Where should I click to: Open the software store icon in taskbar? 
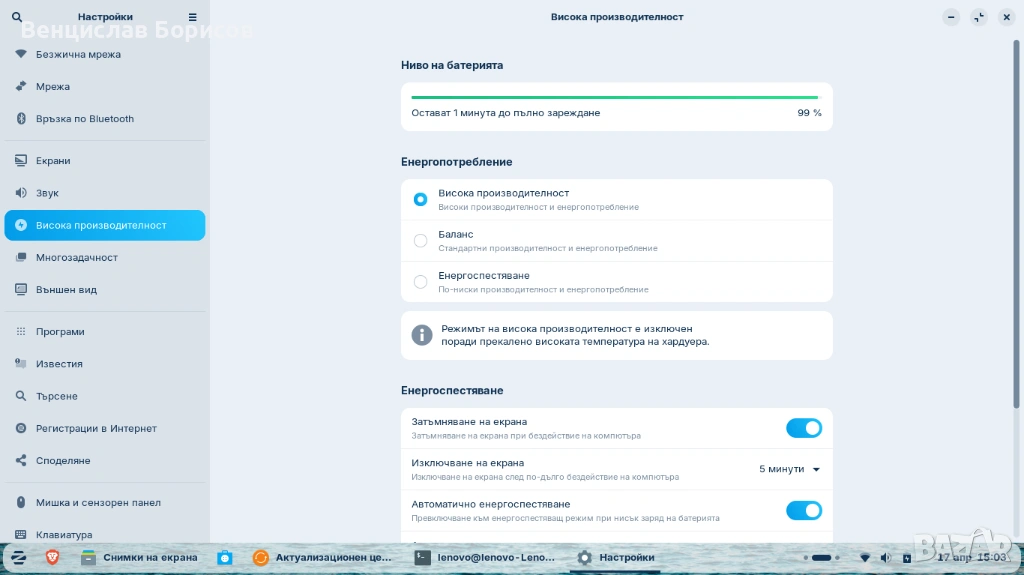225,557
